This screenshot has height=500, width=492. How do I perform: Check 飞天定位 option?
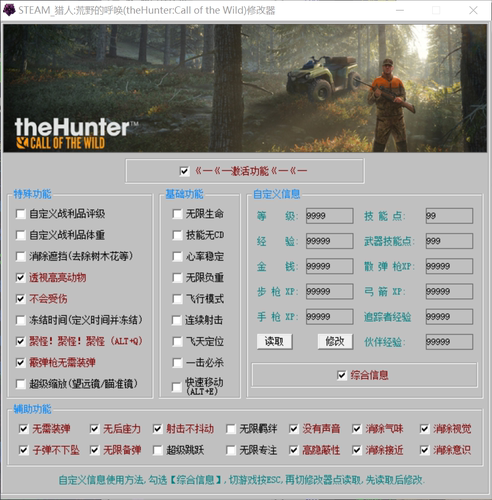point(177,341)
